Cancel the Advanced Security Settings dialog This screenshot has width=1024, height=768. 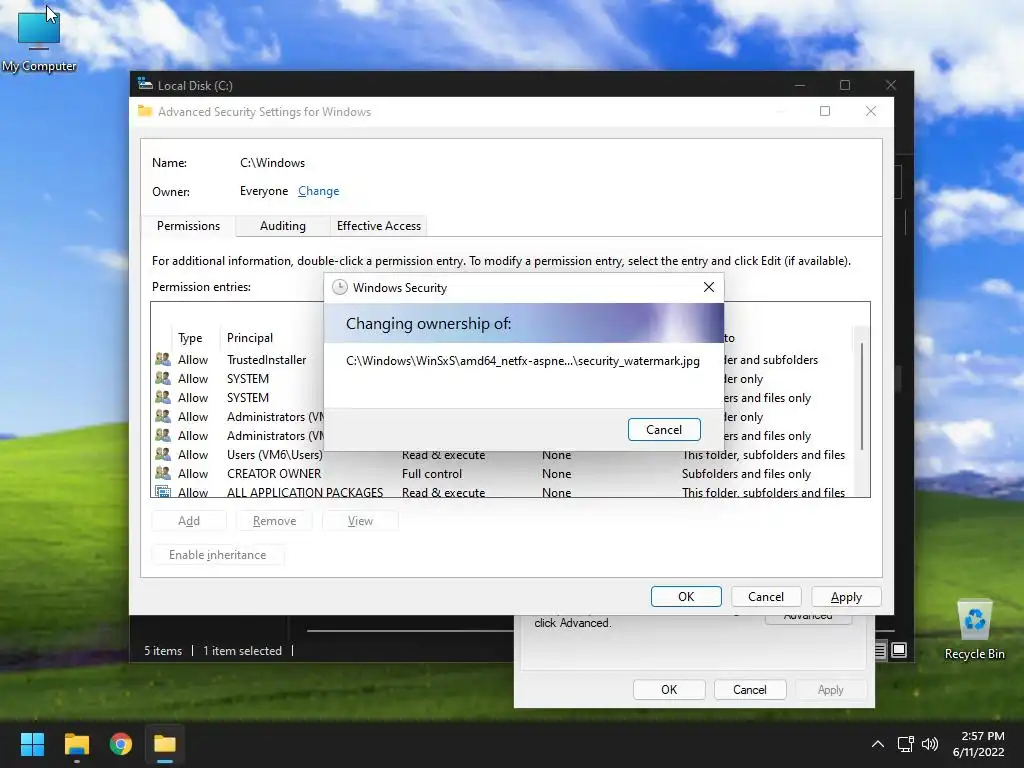point(765,596)
